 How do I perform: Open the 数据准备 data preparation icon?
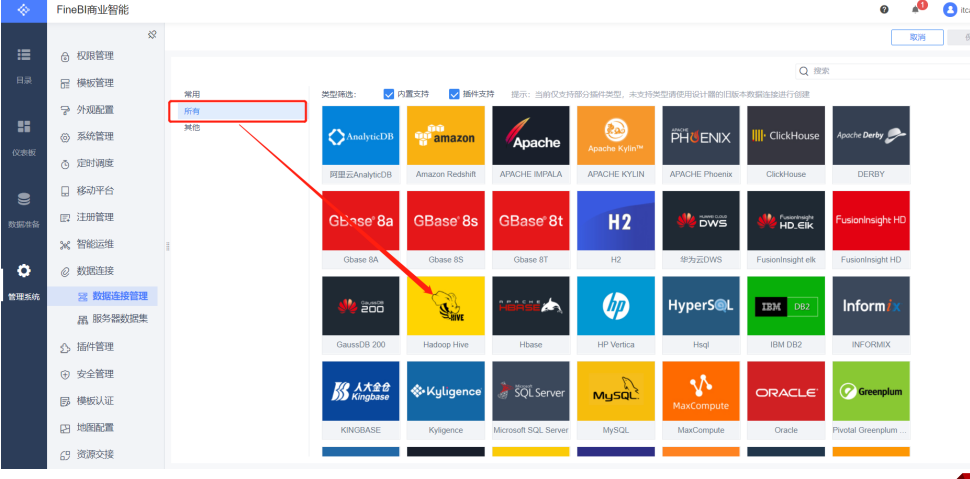click(x=24, y=199)
